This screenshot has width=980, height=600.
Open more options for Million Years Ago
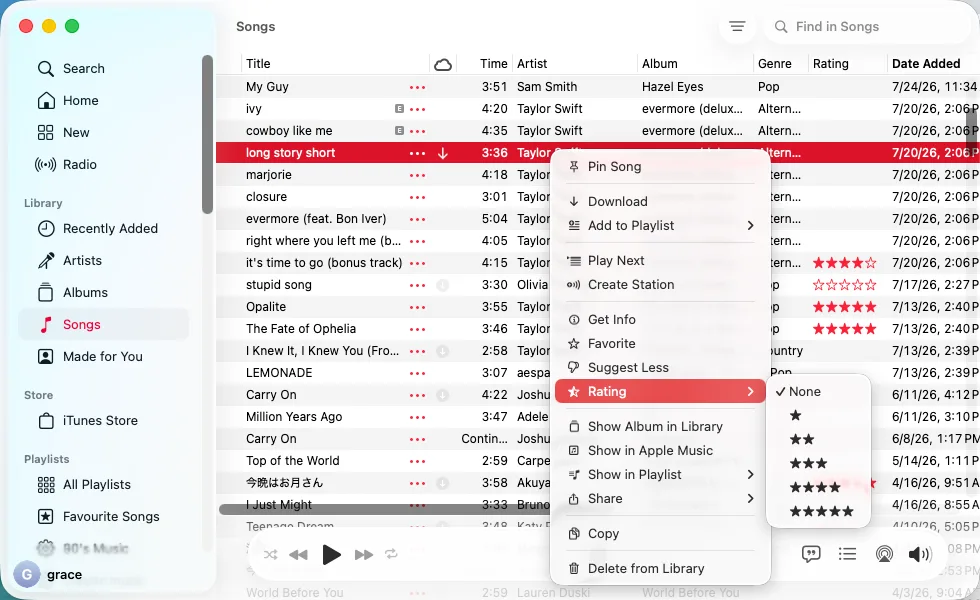point(418,418)
